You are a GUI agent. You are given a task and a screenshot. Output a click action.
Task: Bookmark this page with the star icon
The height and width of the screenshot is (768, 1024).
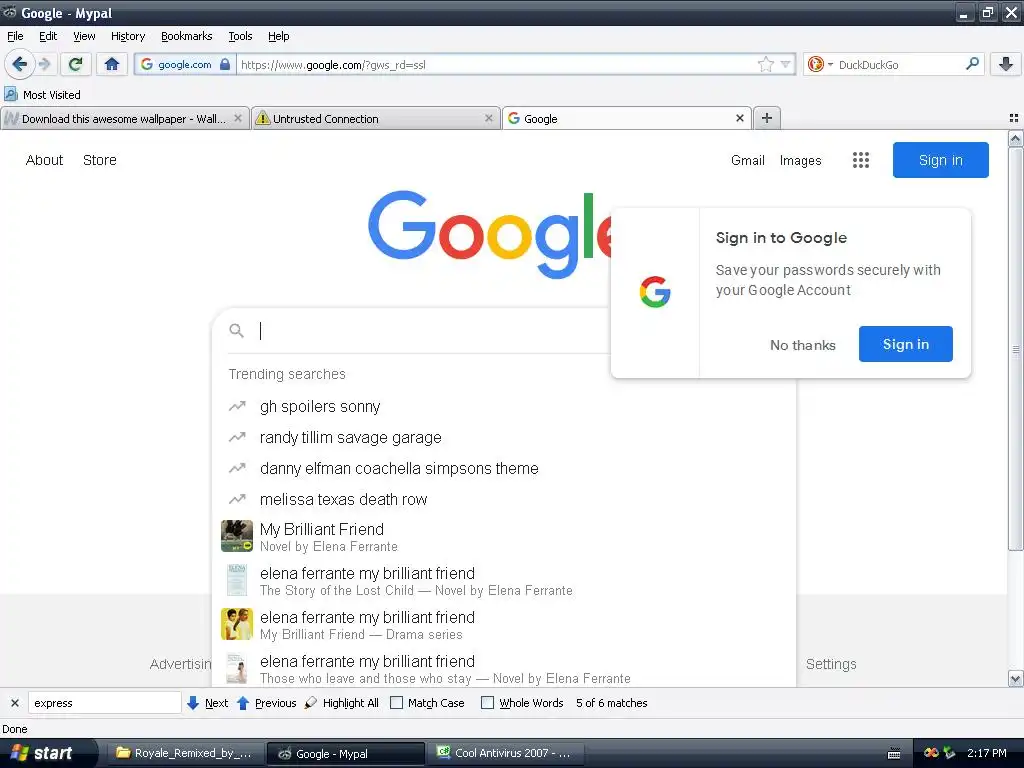pyautogui.click(x=765, y=64)
